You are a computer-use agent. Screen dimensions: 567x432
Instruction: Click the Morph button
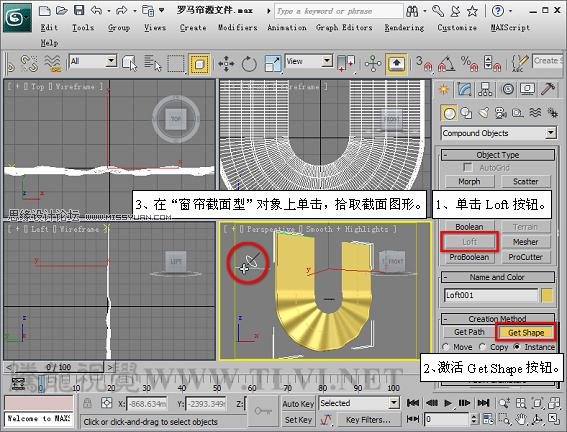469,181
